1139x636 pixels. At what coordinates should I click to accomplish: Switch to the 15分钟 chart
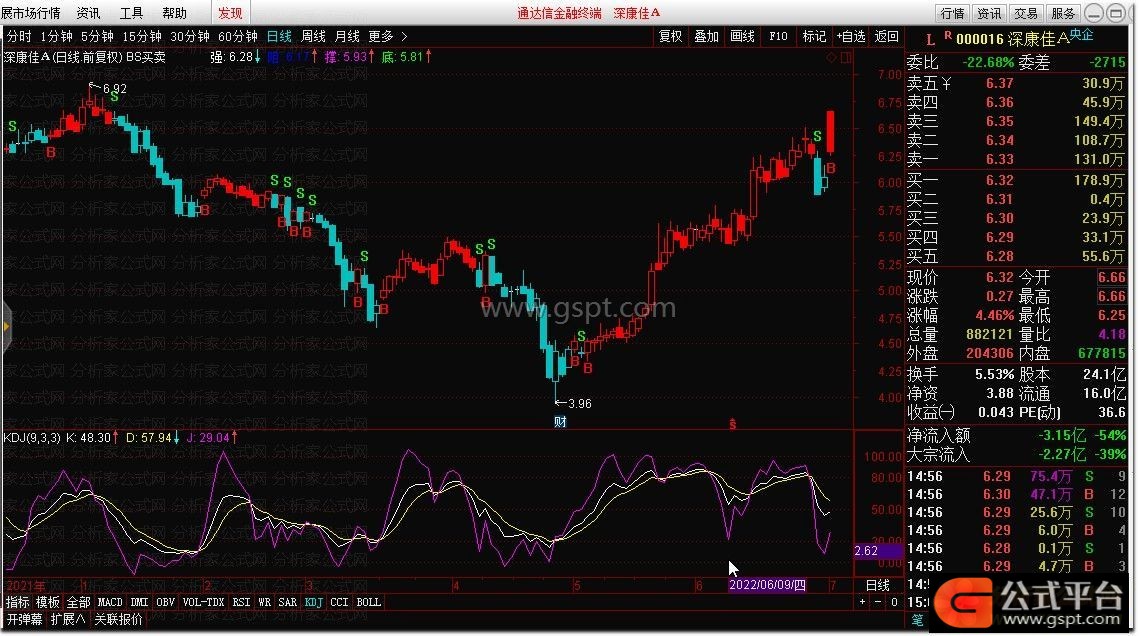click(x=142, y=36)
